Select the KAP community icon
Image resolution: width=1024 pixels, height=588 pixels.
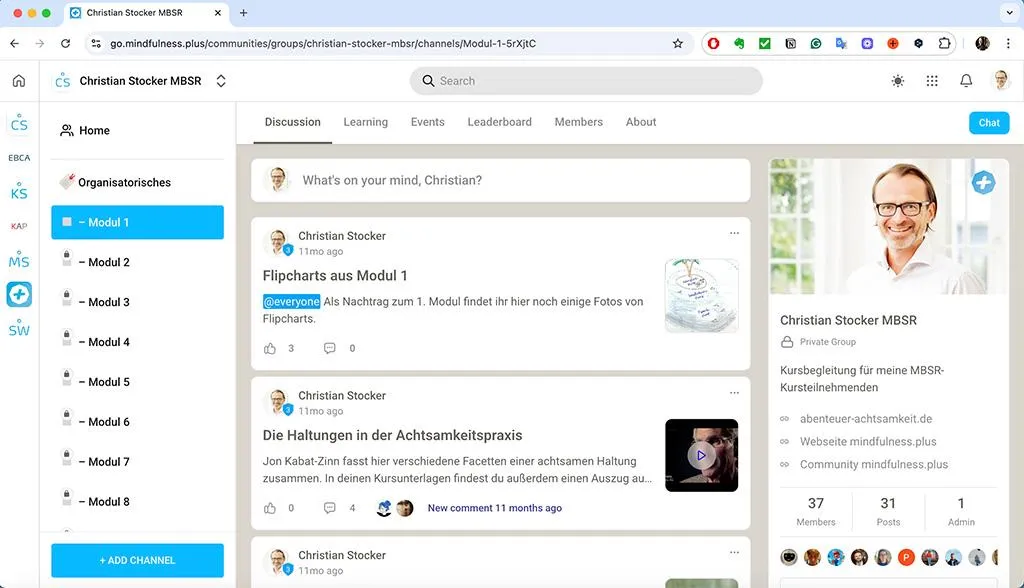(19, 226)
